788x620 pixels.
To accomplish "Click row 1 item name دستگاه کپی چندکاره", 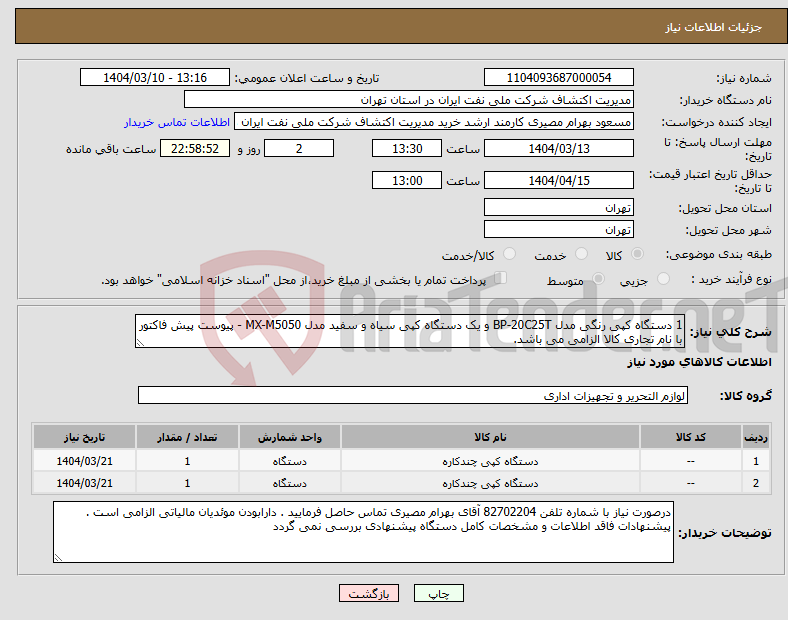I will coord(490,461).
